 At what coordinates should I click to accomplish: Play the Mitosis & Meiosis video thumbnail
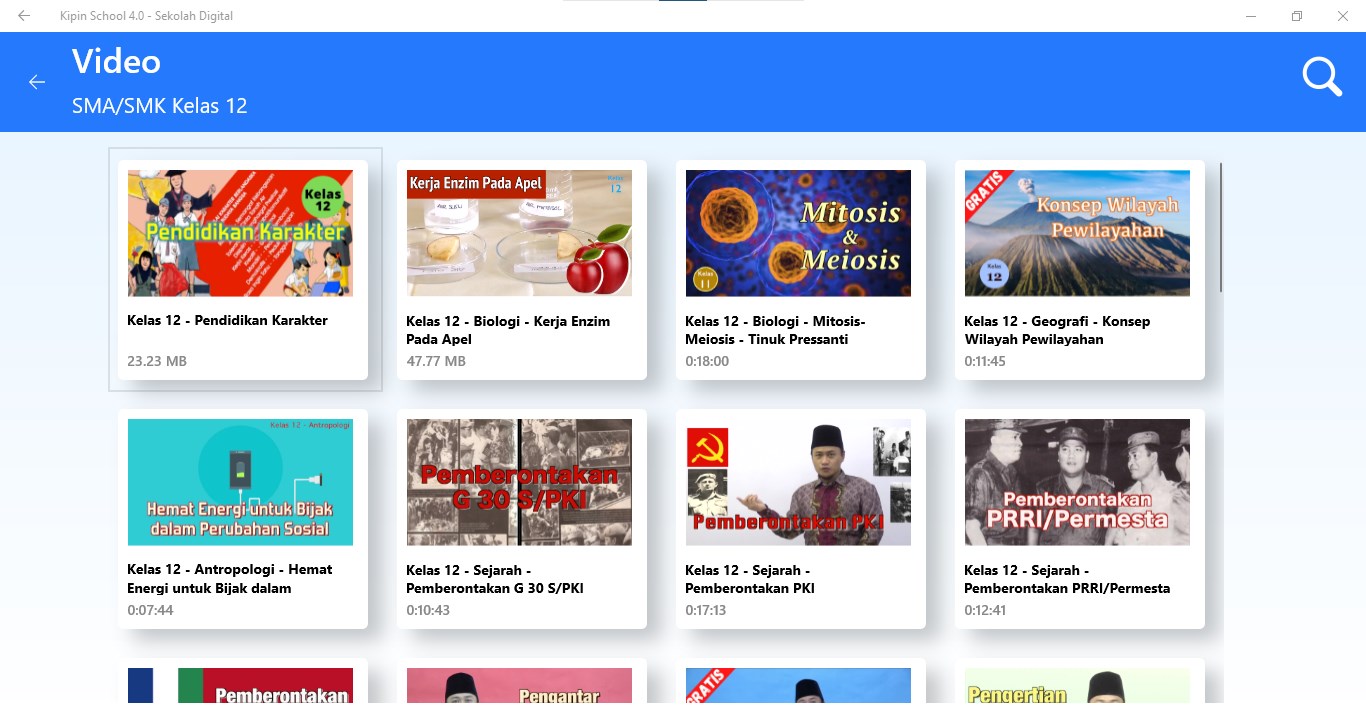pyautogui.click(x=798, y=233)
